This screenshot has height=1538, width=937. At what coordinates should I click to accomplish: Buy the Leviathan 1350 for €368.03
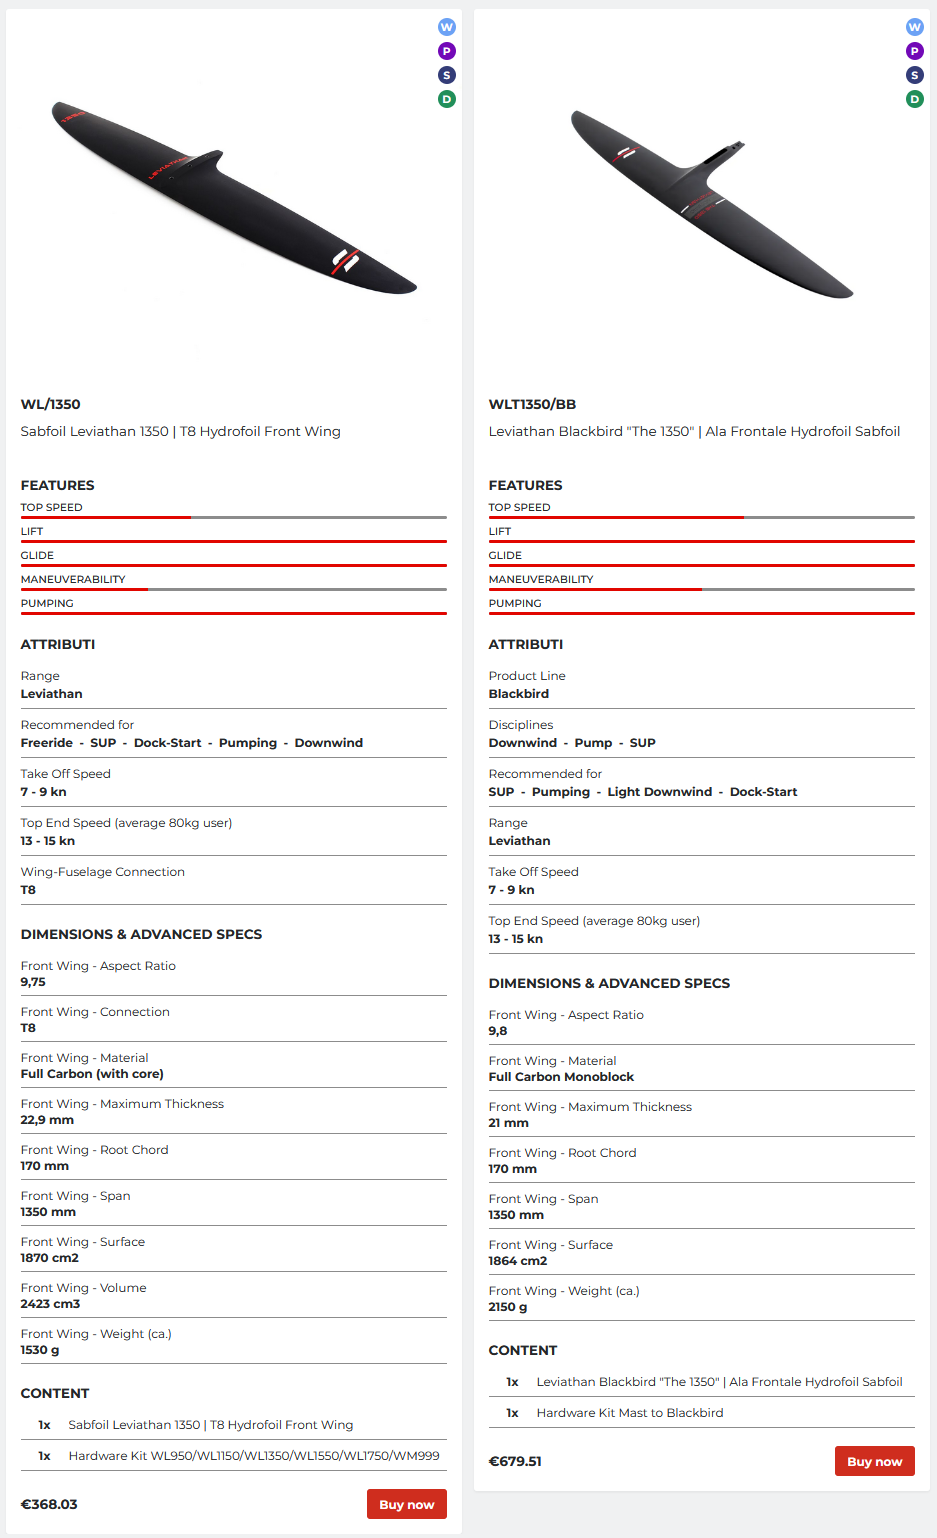point(406,1504)
